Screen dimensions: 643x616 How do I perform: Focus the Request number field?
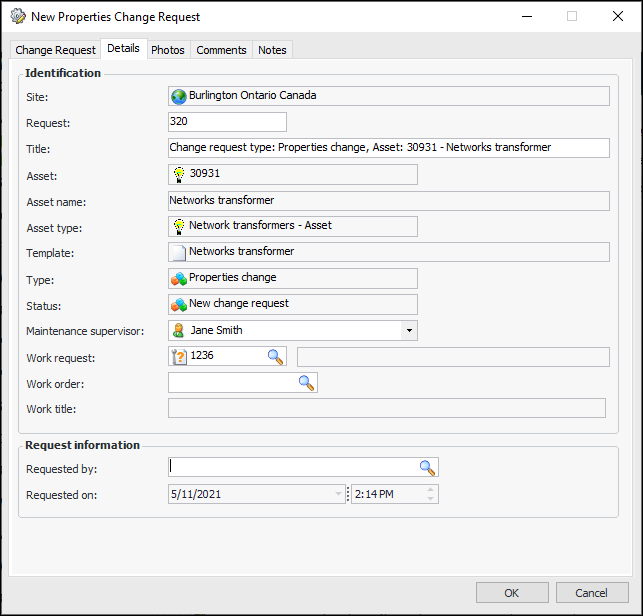click(227, 122)
